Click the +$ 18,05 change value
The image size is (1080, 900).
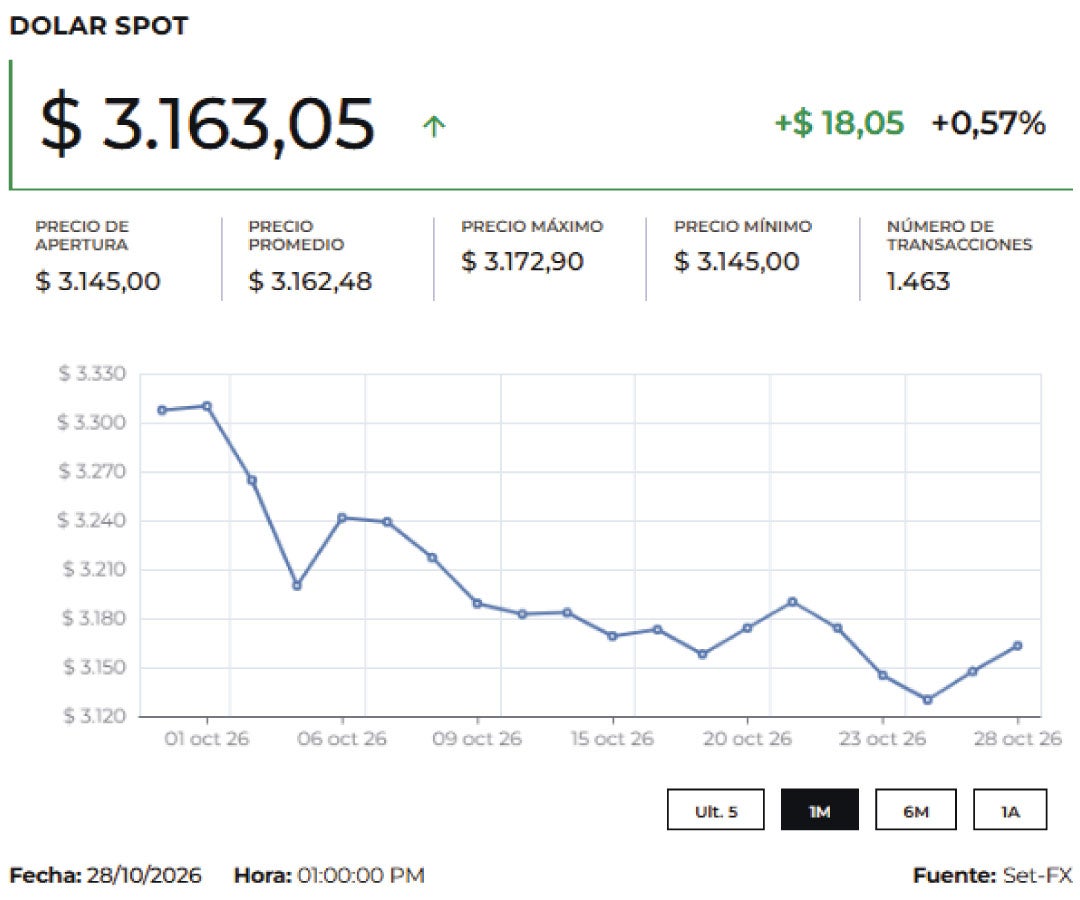click(839, 123)
